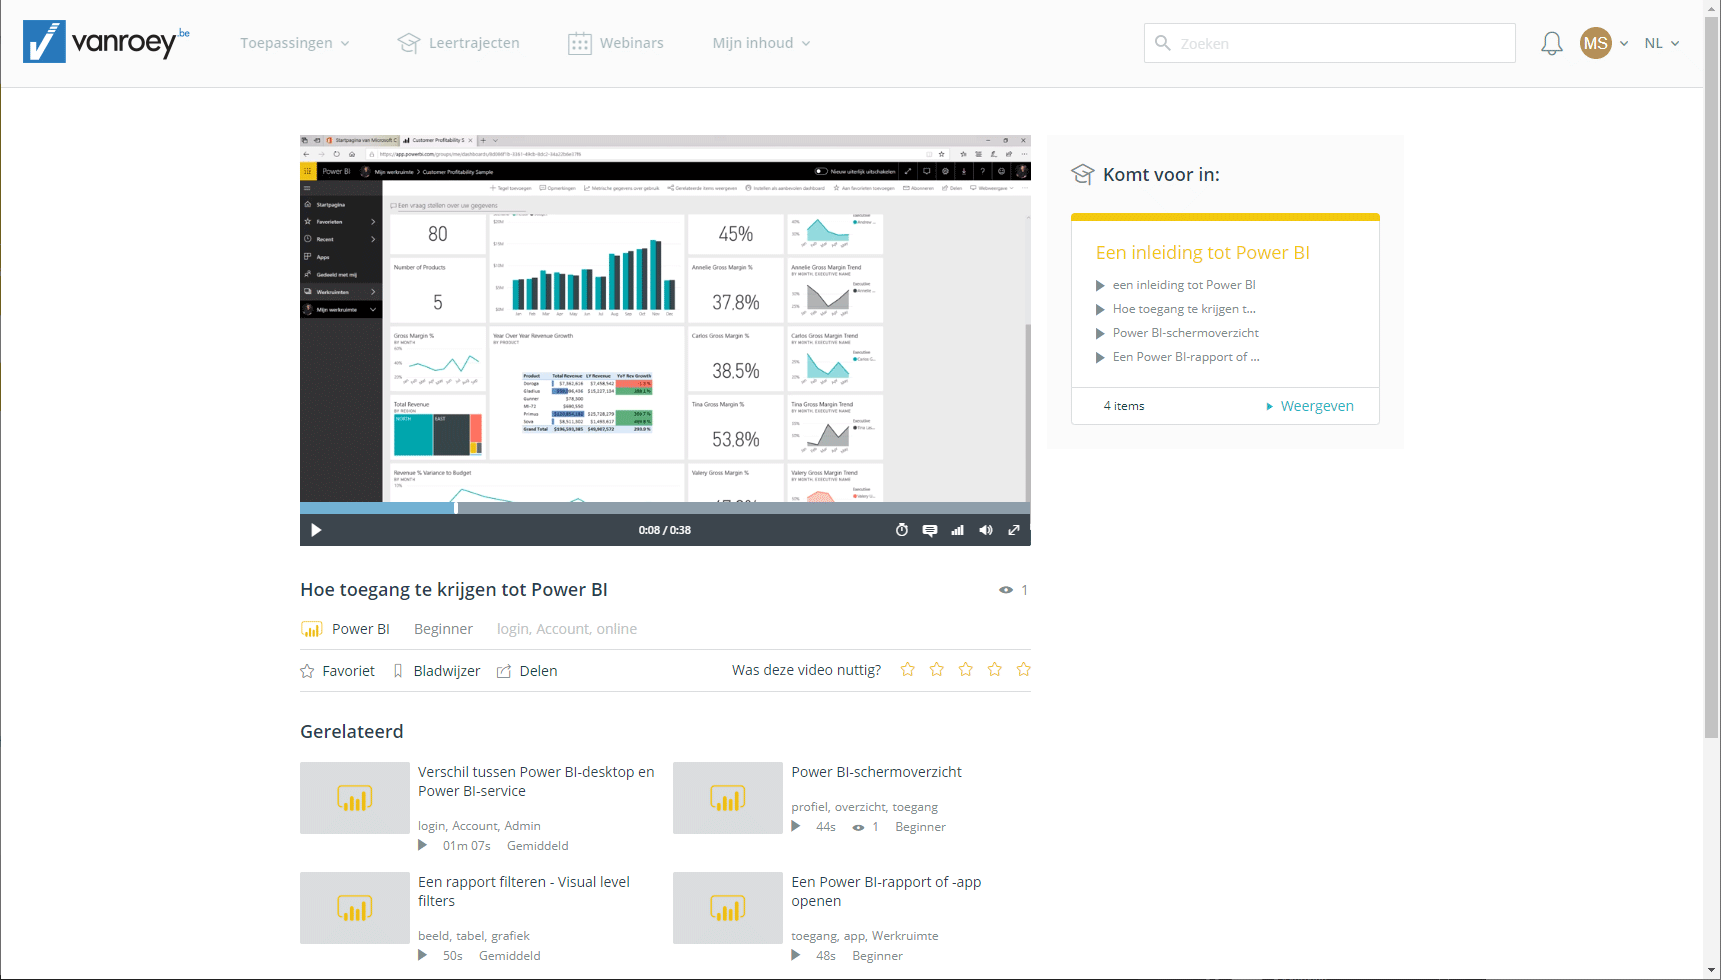Image resolution: width=1721 pixels, height=980 pixels.
Task: Open the Webinars page
Action: coord(616,43)
